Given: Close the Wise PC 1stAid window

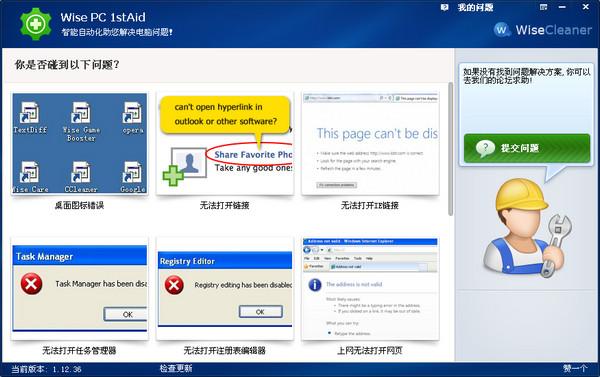Looking at the screenshot, I should point(585,7).
